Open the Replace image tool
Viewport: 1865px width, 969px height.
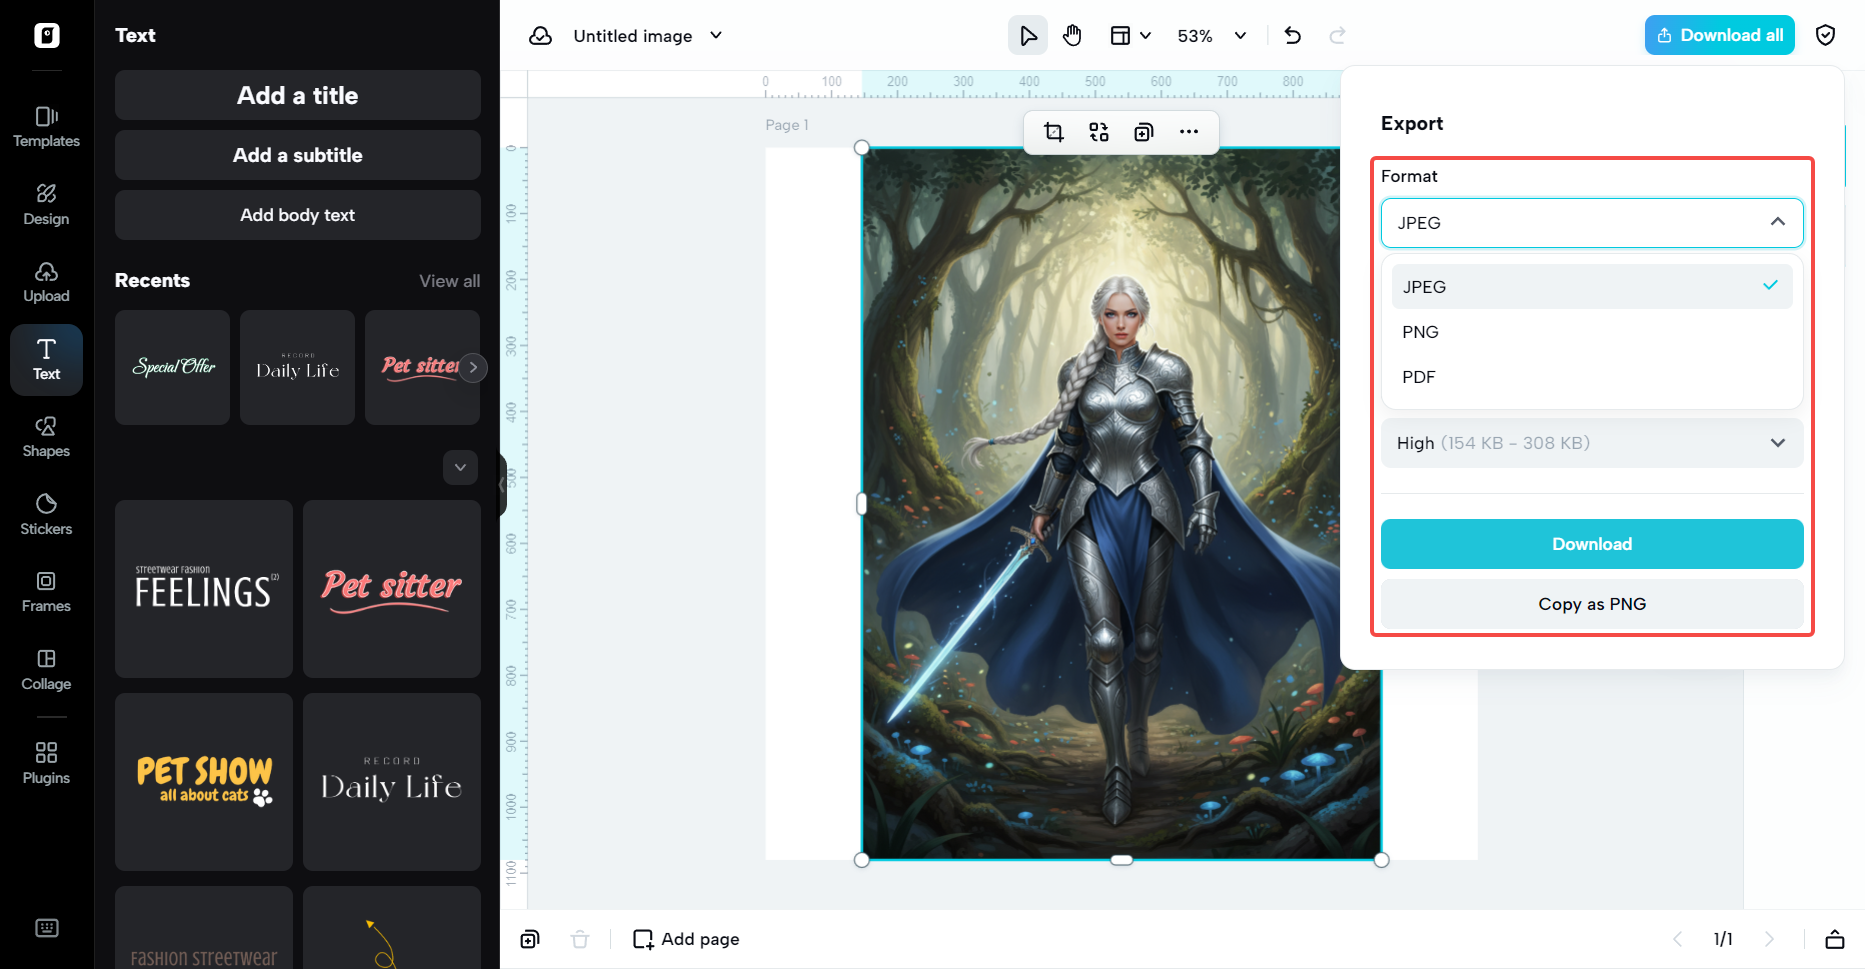[x=1098, y=131]
